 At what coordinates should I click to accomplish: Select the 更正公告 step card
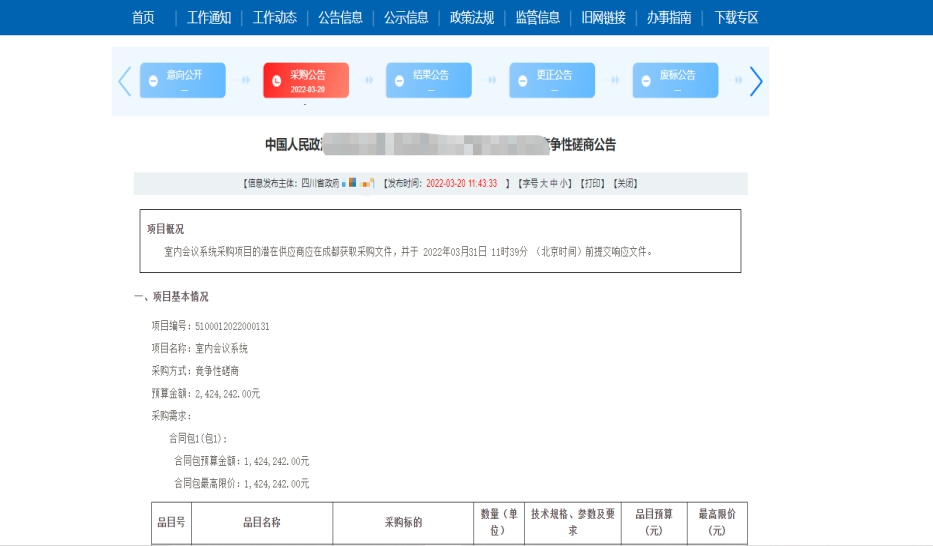(552, 80)
